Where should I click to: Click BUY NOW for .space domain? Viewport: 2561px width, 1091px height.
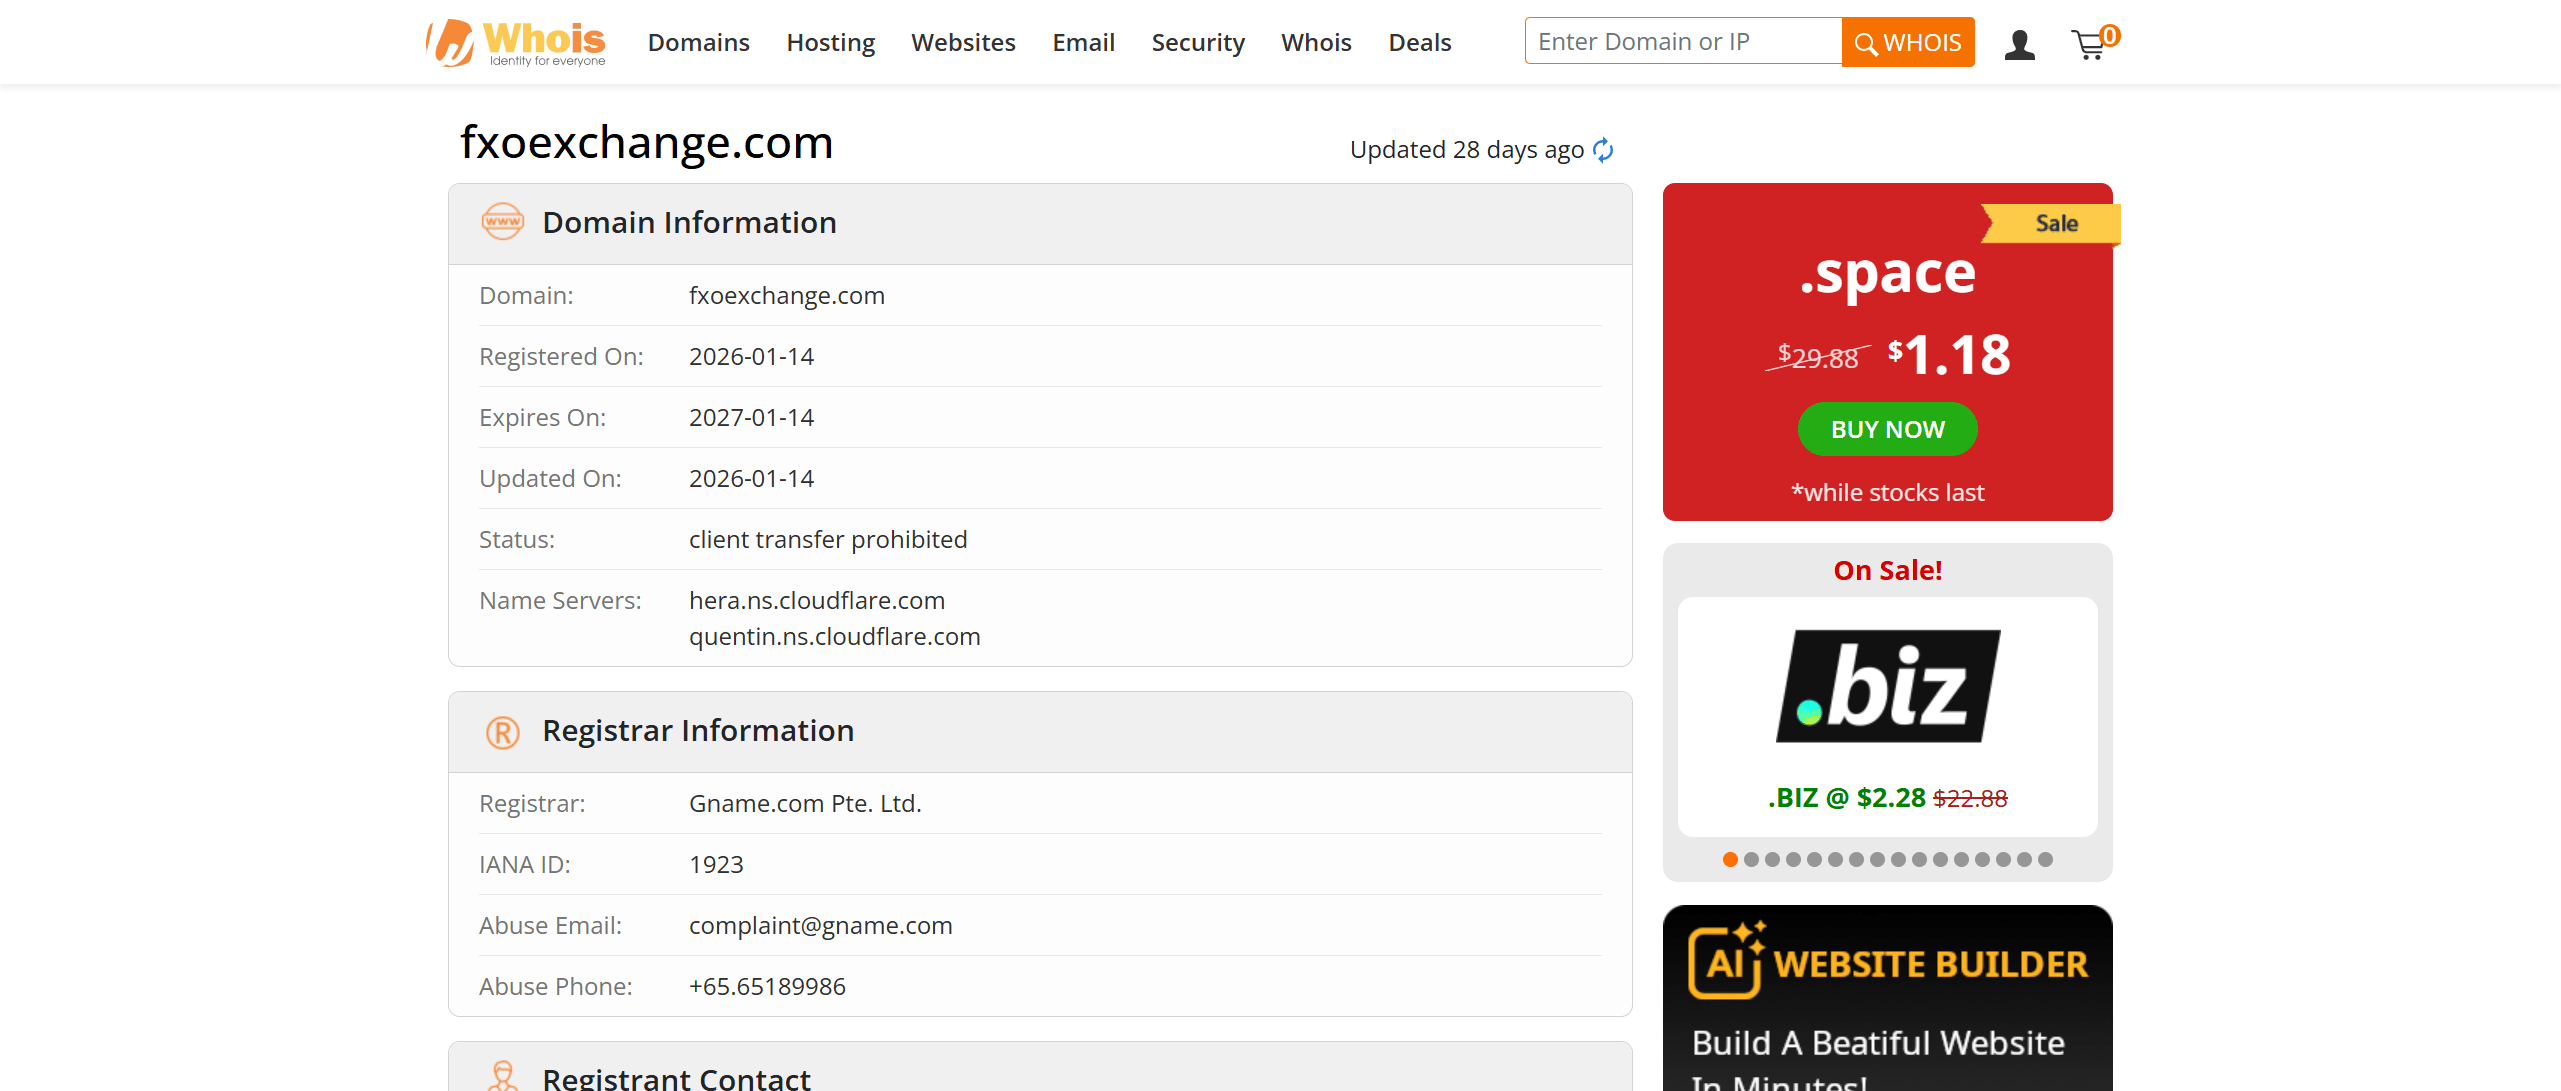tap(1887, 429)
